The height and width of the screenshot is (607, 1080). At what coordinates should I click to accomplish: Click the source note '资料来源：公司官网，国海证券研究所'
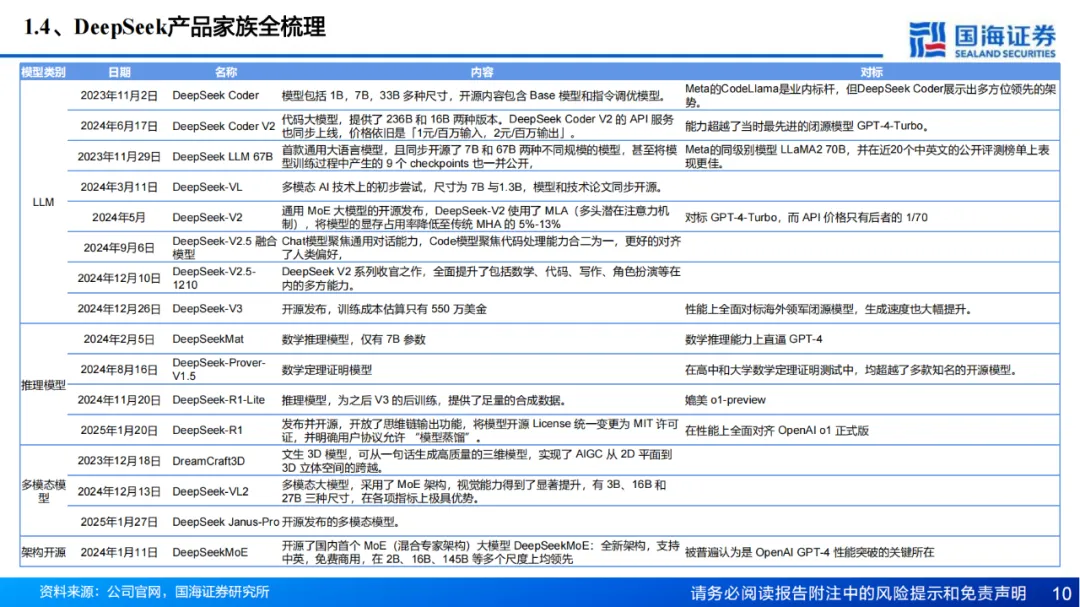[154, 592]
